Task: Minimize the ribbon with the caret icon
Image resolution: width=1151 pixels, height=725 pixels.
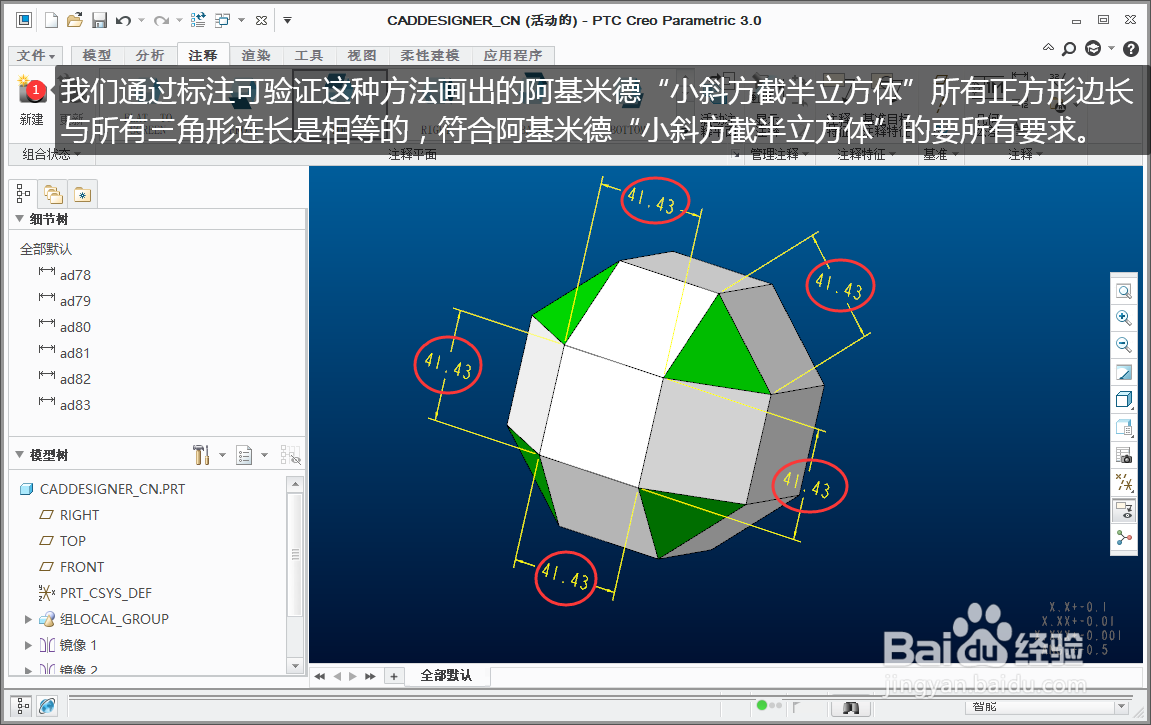Action: (x=1048, y=48)
